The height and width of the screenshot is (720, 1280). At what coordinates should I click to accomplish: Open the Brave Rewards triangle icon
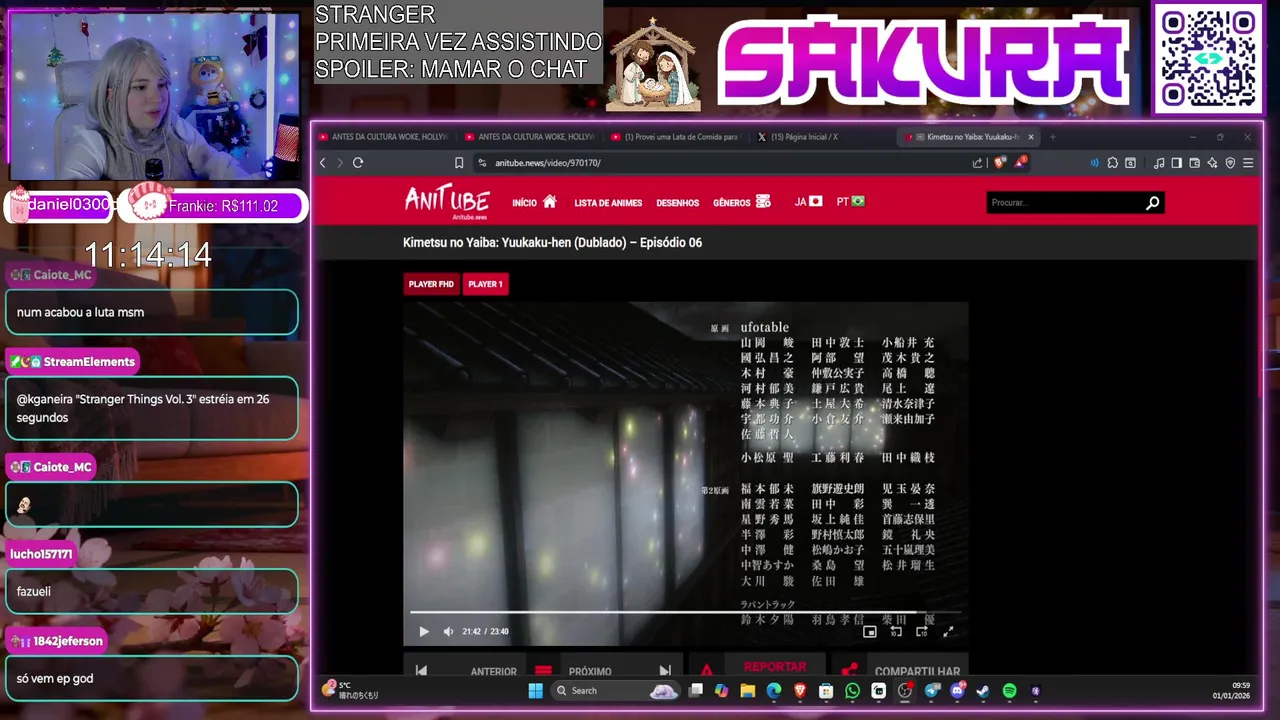click(x=1020, y=162)
